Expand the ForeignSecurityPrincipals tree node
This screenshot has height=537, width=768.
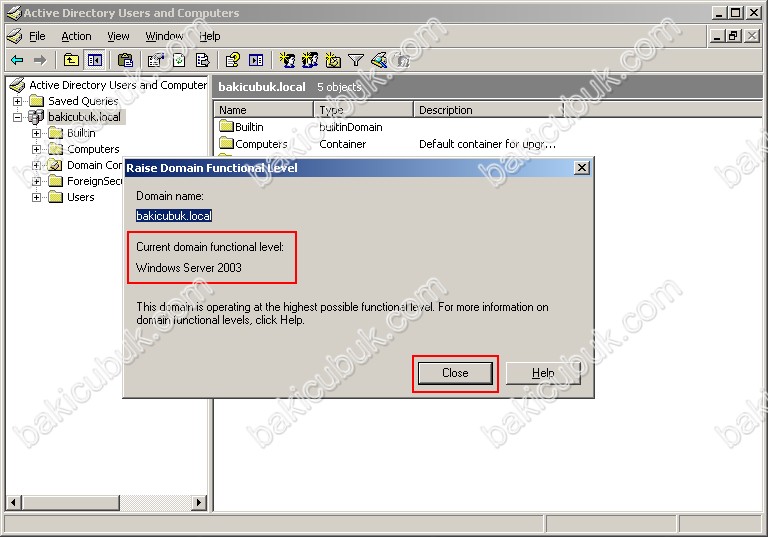tap(36, 181)
